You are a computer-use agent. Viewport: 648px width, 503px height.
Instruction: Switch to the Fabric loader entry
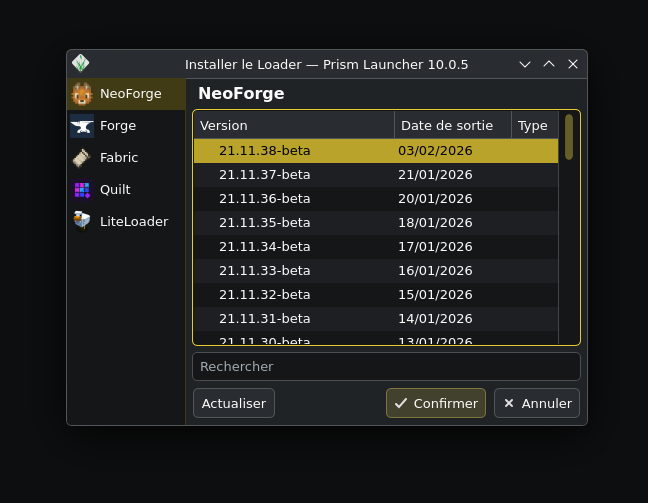119,158
